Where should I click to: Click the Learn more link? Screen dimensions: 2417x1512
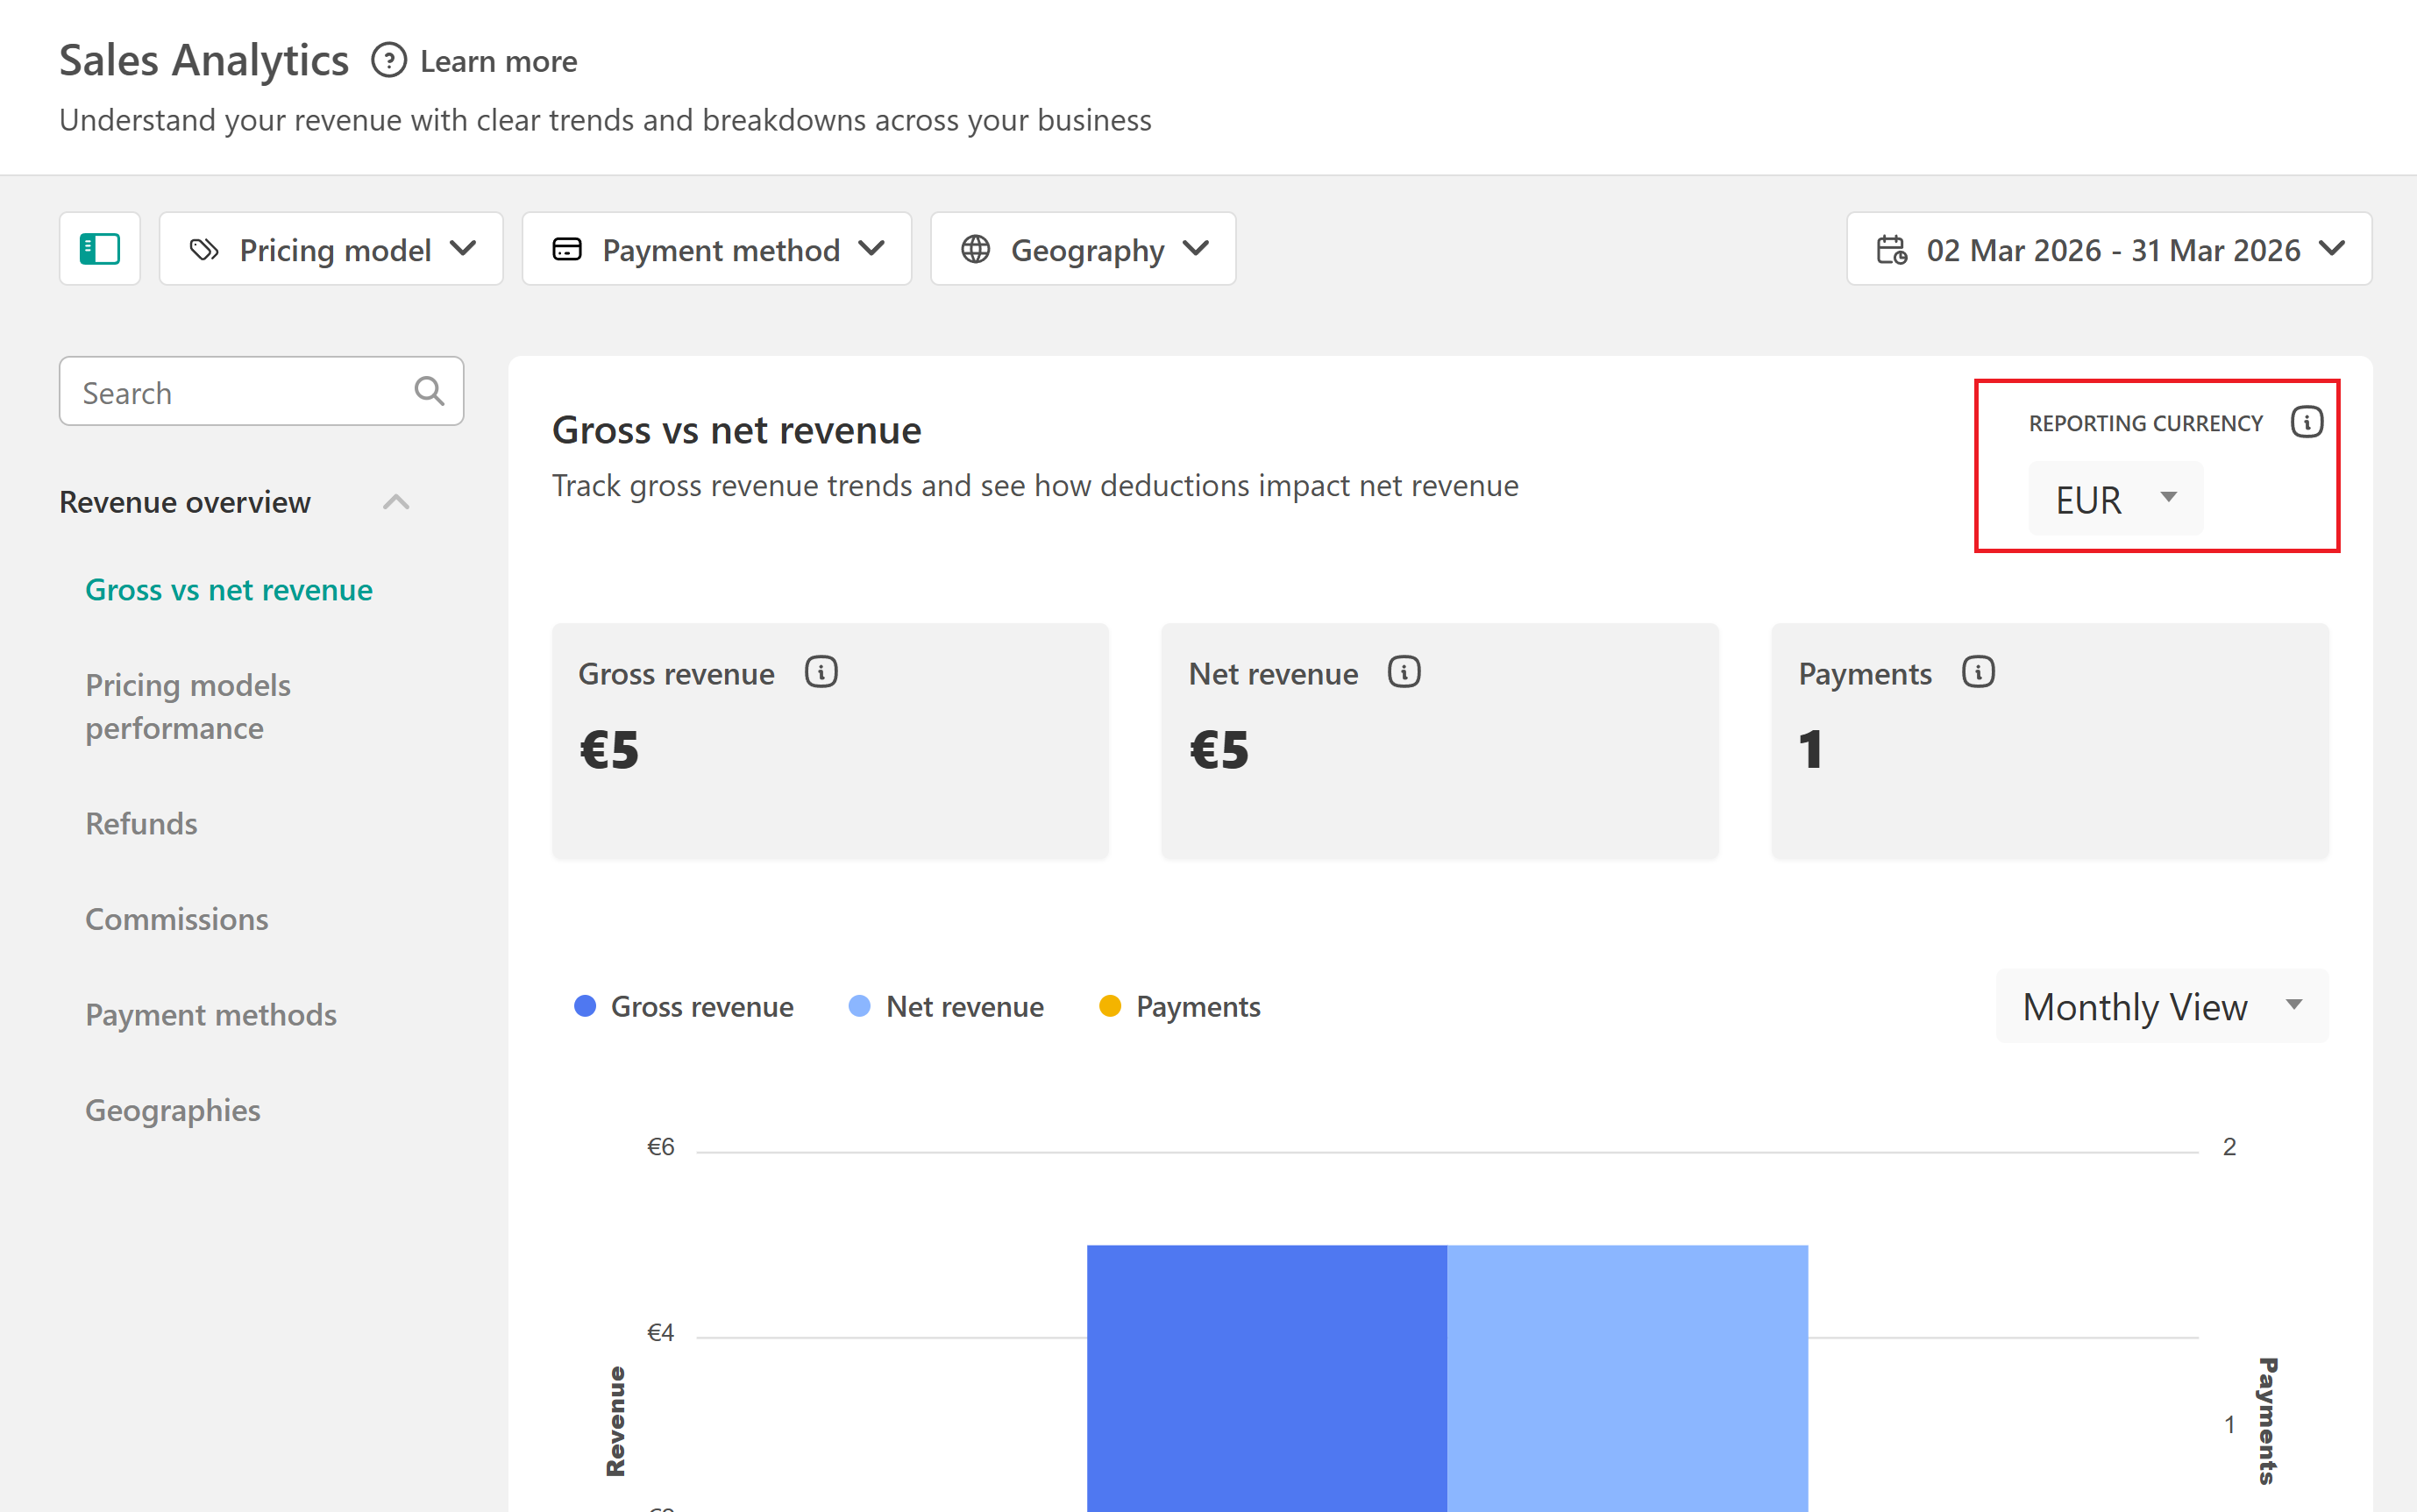(498, 61)
